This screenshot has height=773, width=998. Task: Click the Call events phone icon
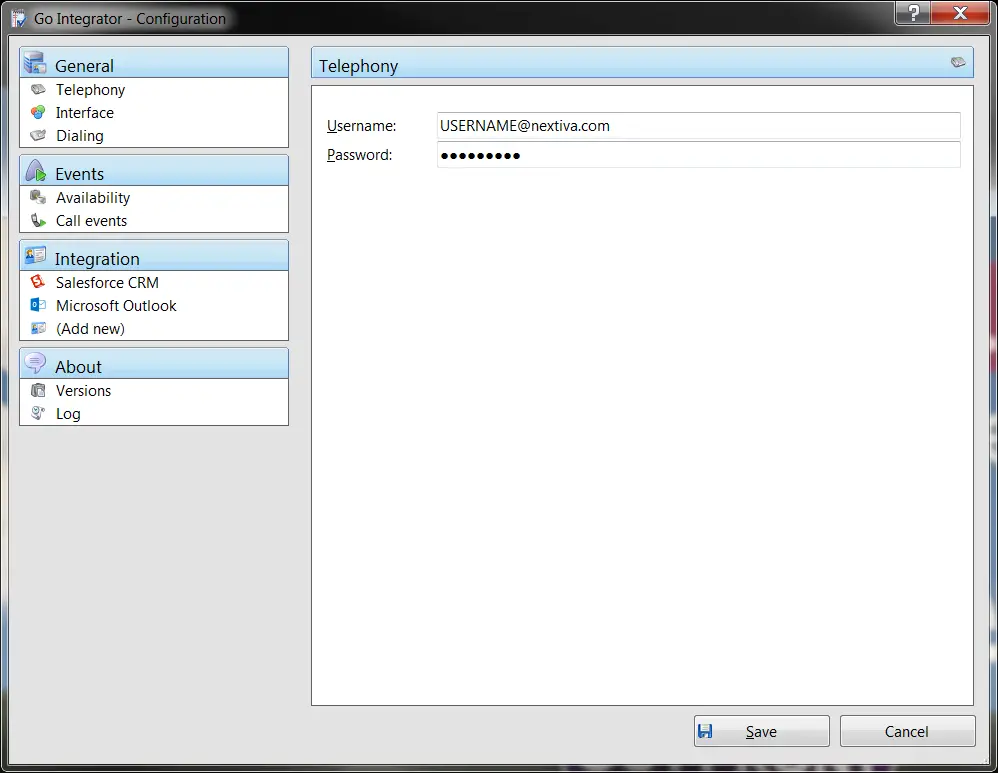point(38,220)
